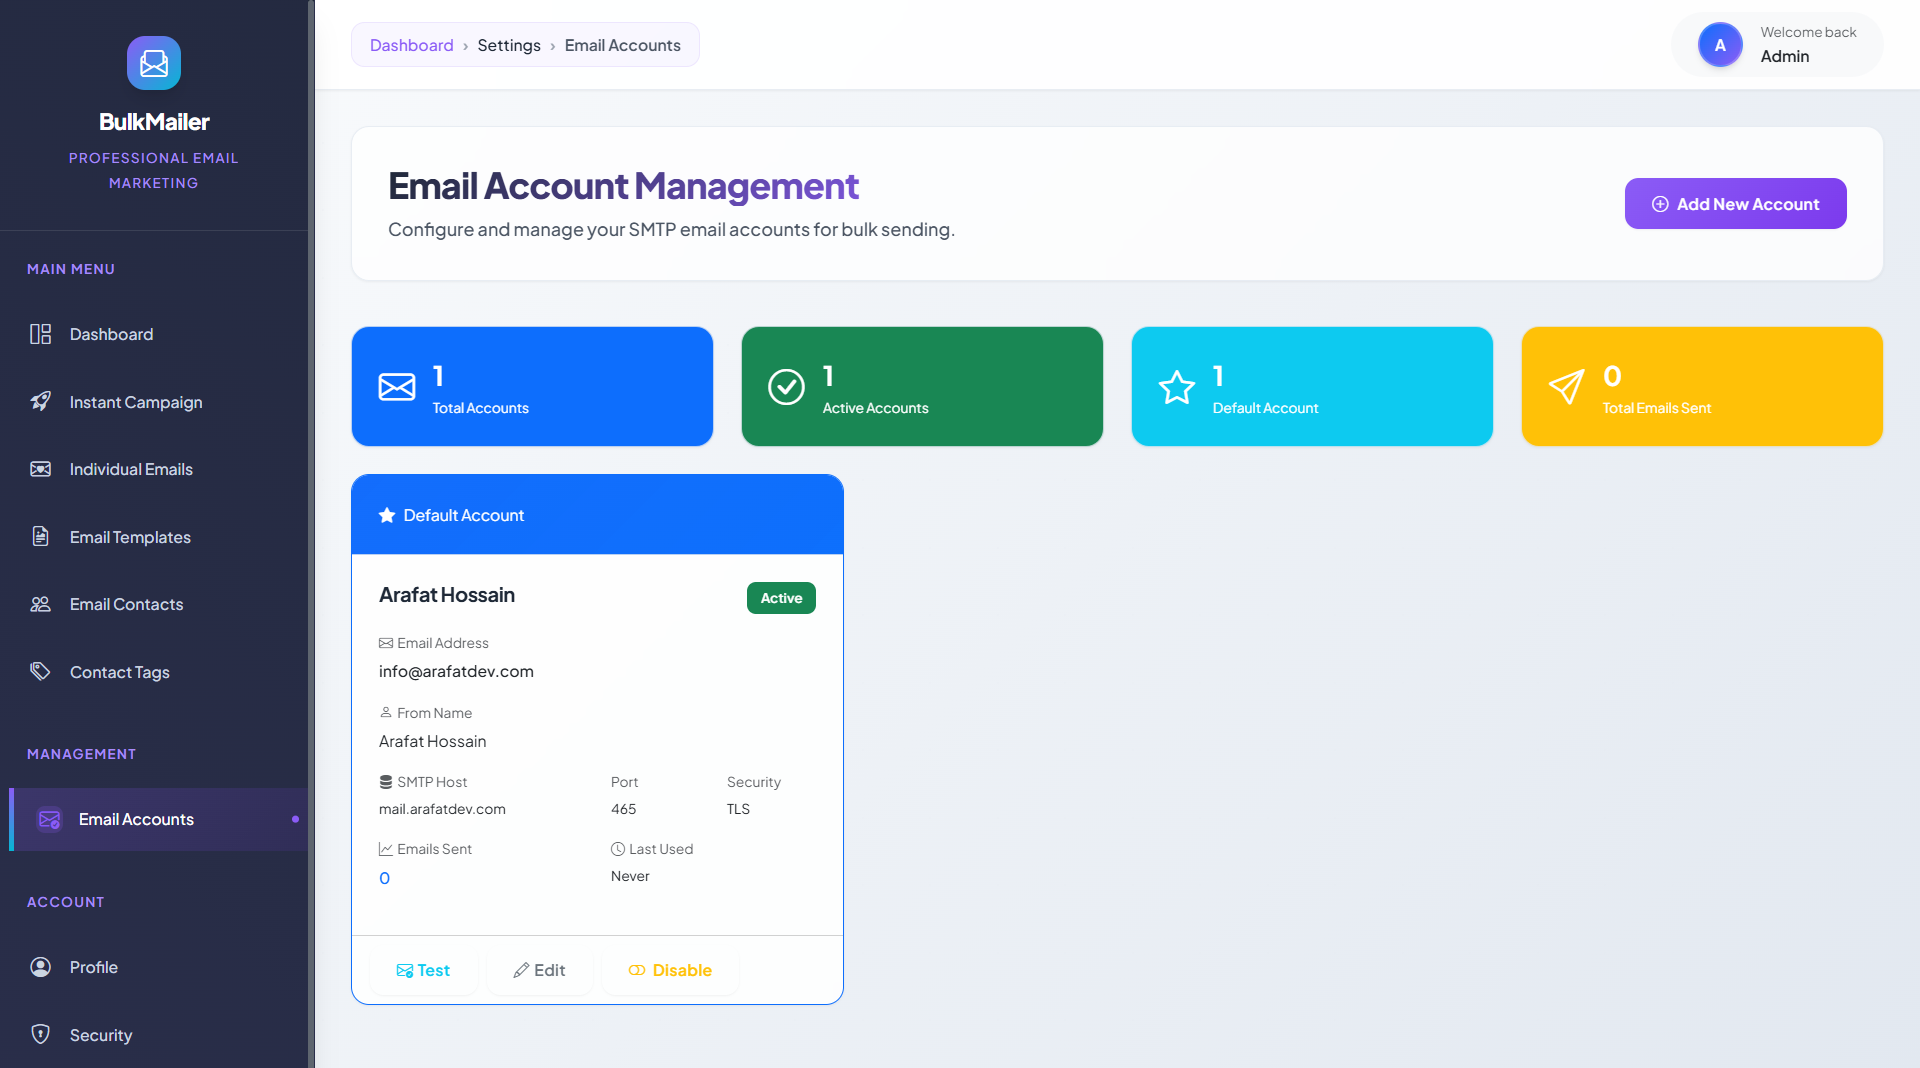The image size is (1920, 1068).
Task: Open the Welcome back Admin user panel
Action: click(x=1777, y=45)
